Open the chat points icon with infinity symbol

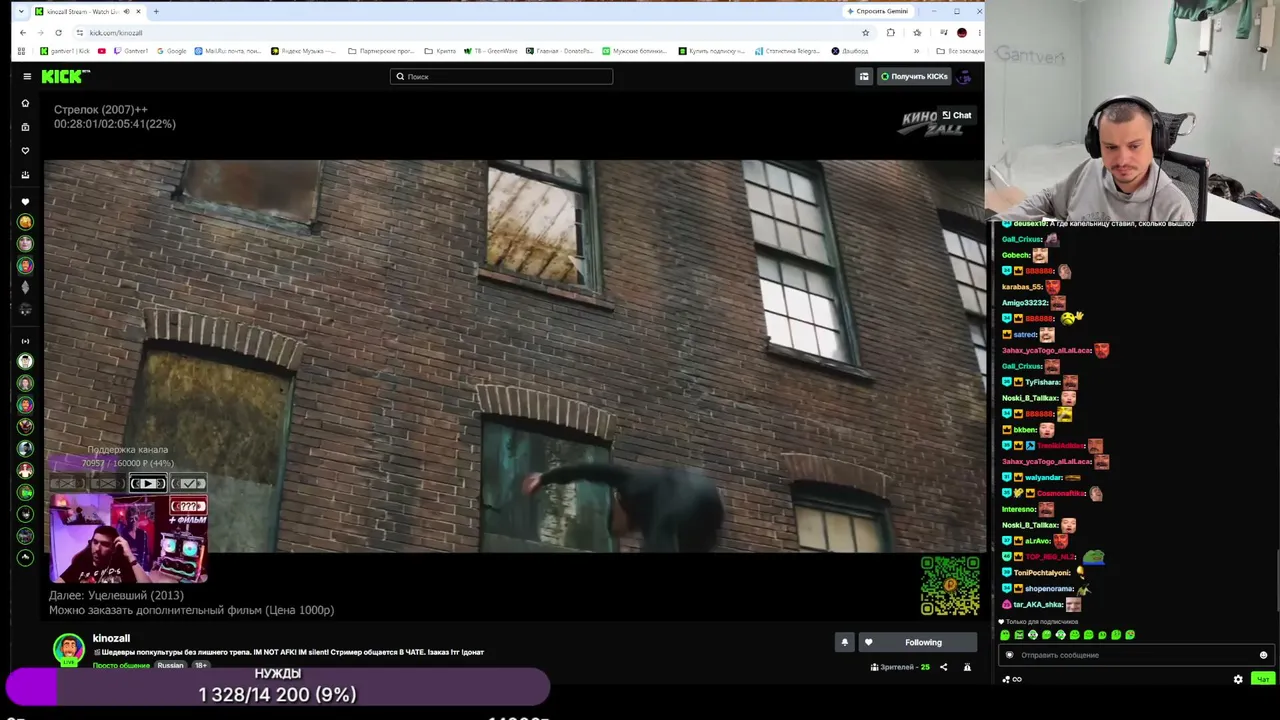[1012, 679]
